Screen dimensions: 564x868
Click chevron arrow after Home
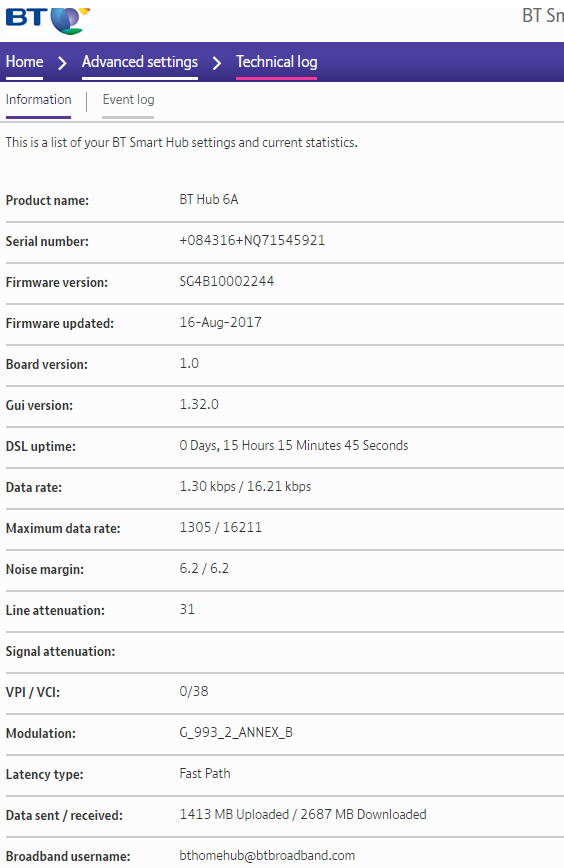coord(63,63)
